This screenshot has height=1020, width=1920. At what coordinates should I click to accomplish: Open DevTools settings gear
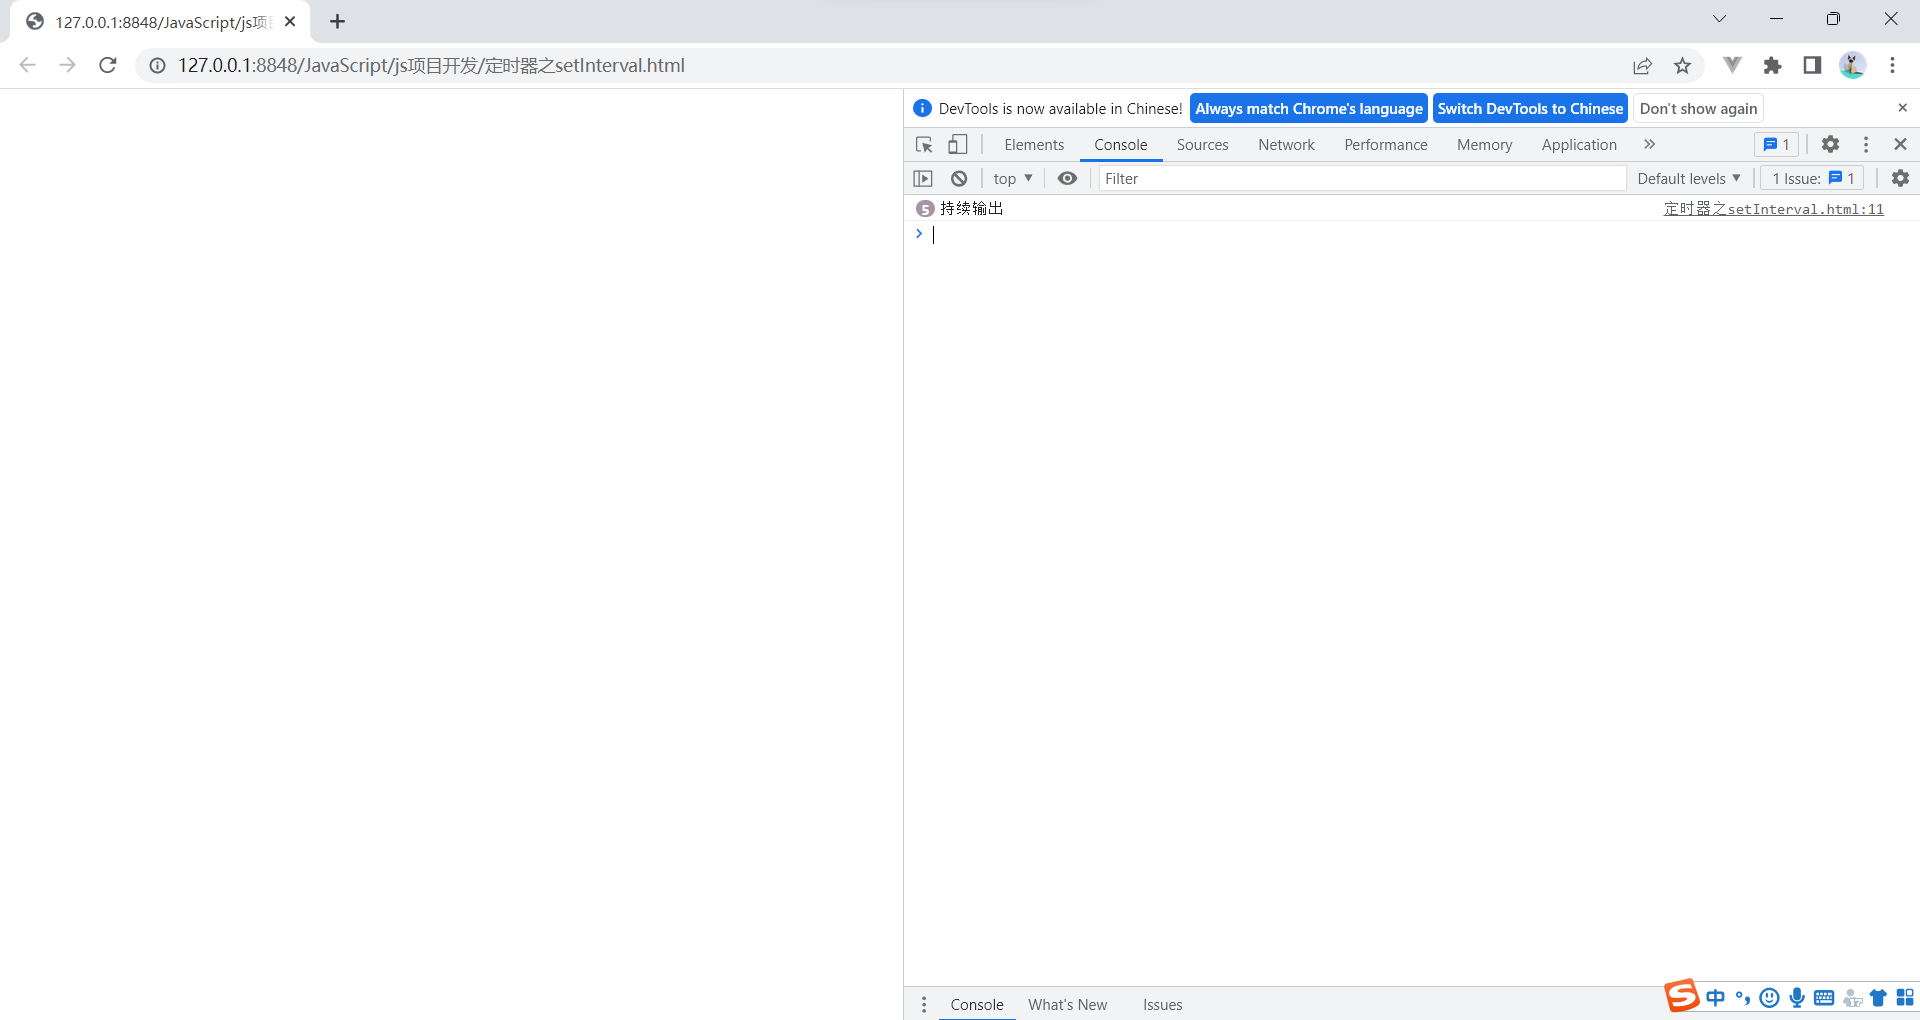(1830, 144)
